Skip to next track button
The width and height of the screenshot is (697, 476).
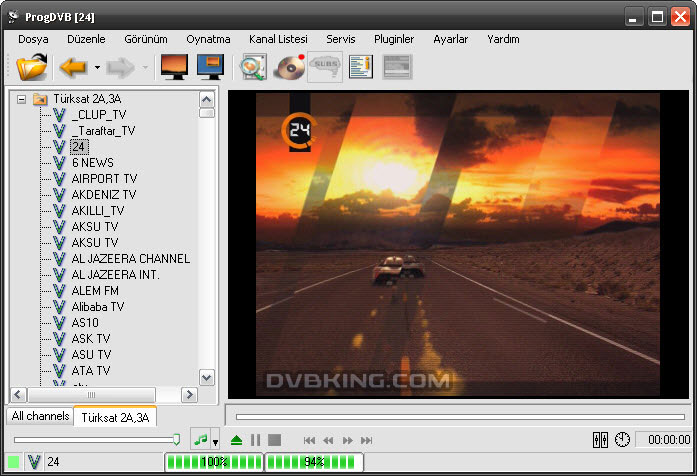(x=366, y=440)
